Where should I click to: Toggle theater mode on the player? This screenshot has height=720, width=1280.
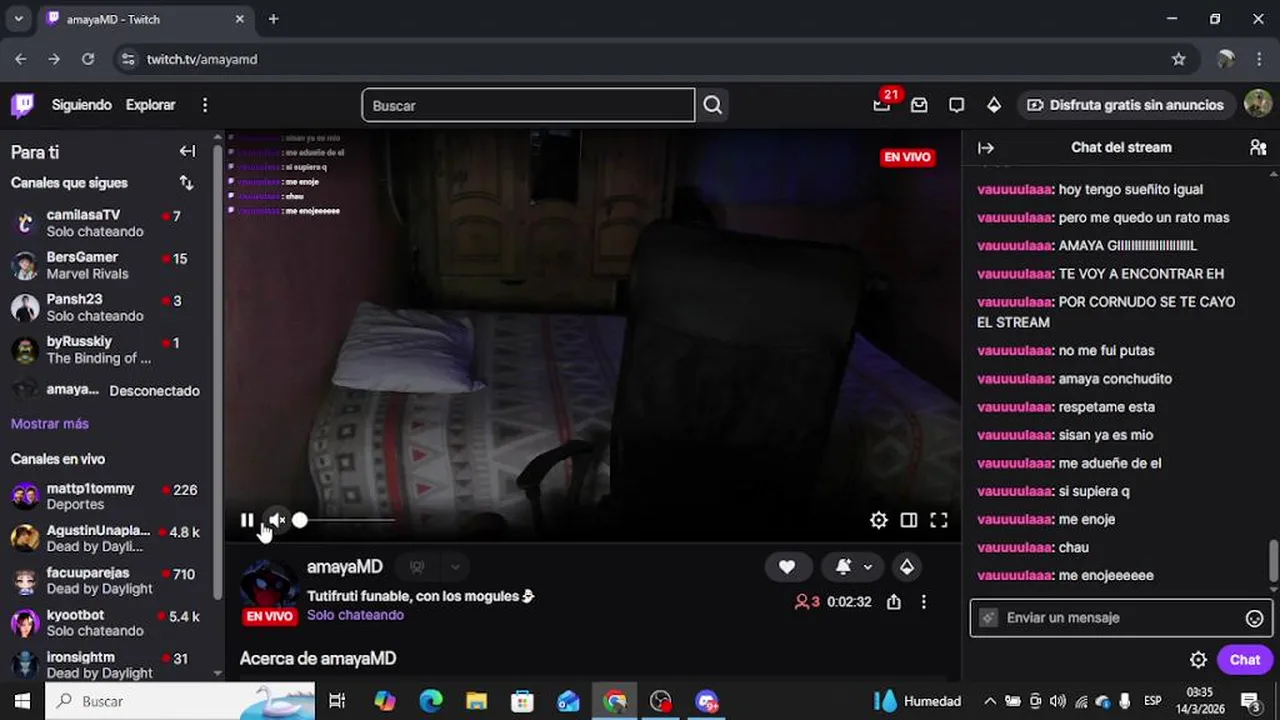pyautogui.click(x=908, y=520)
